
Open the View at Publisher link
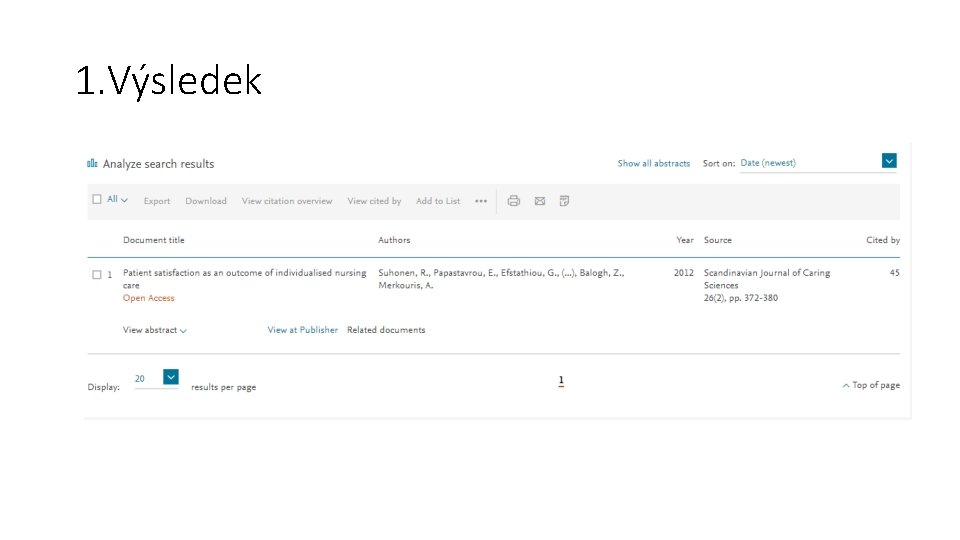pos(302,330)
